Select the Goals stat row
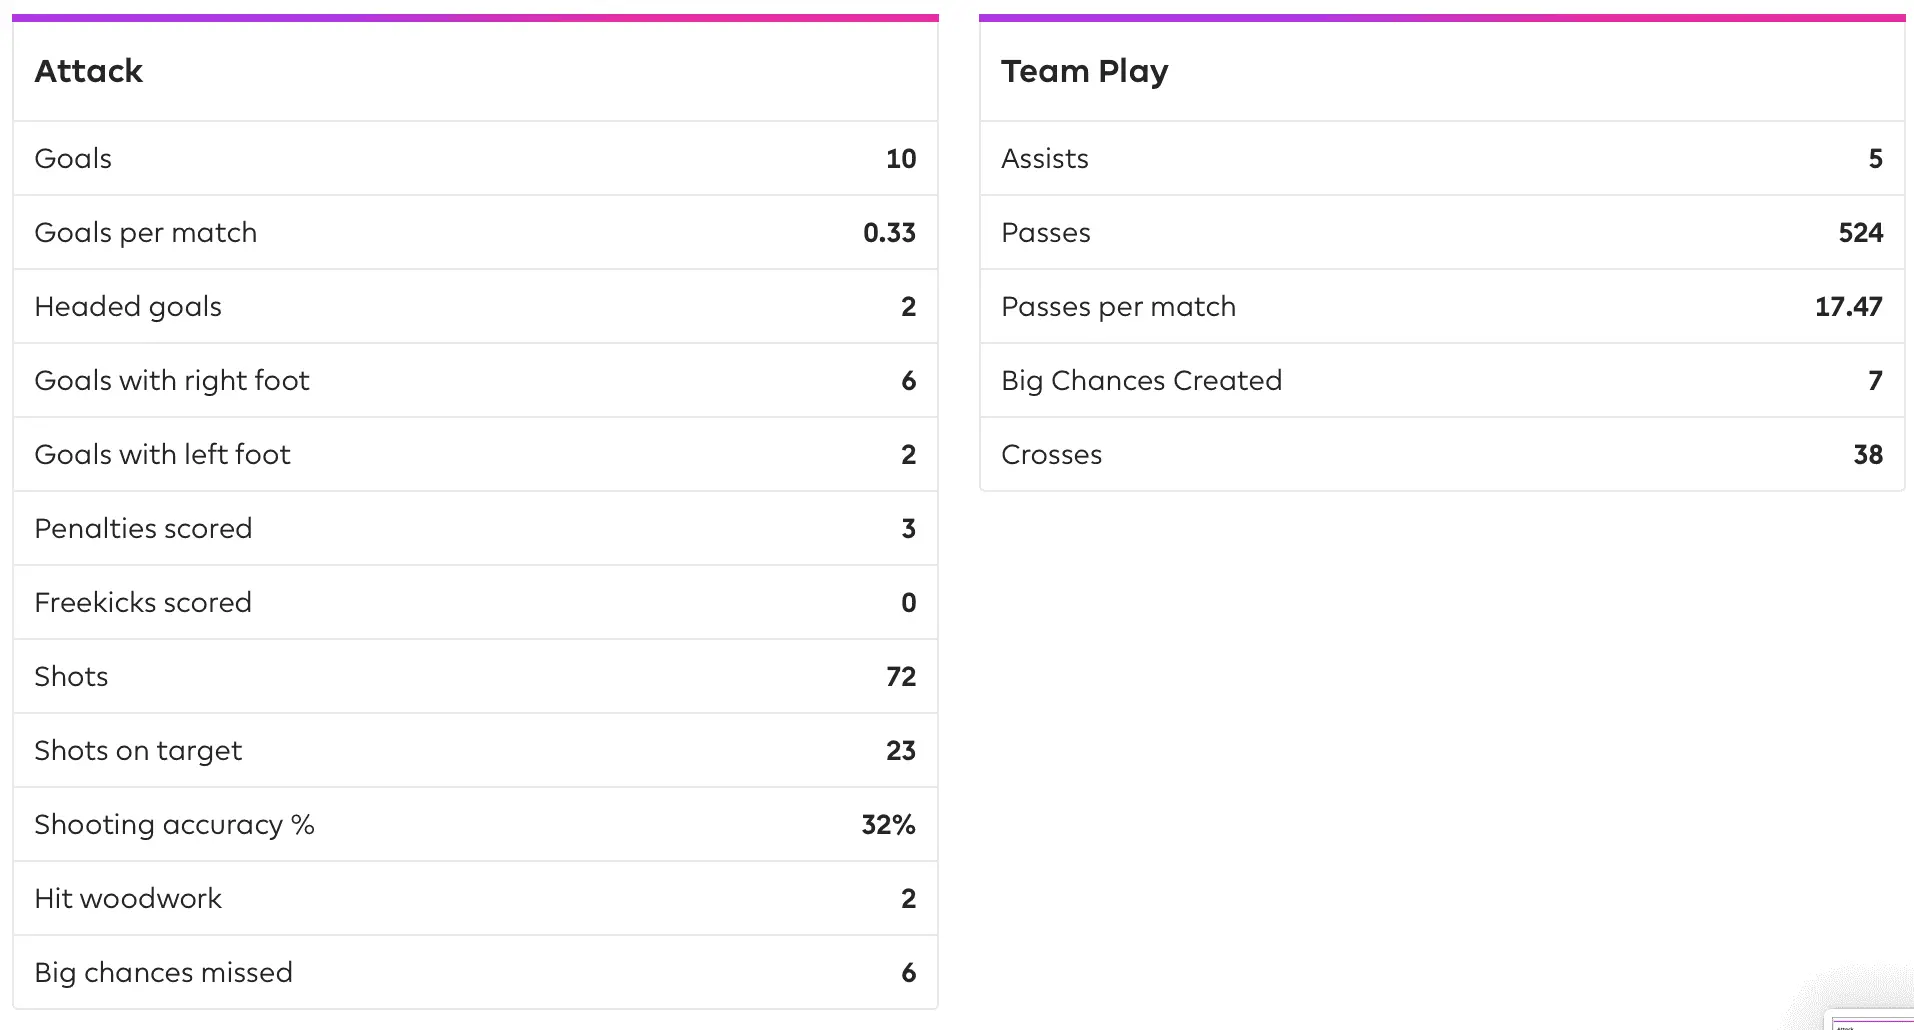 475,158
